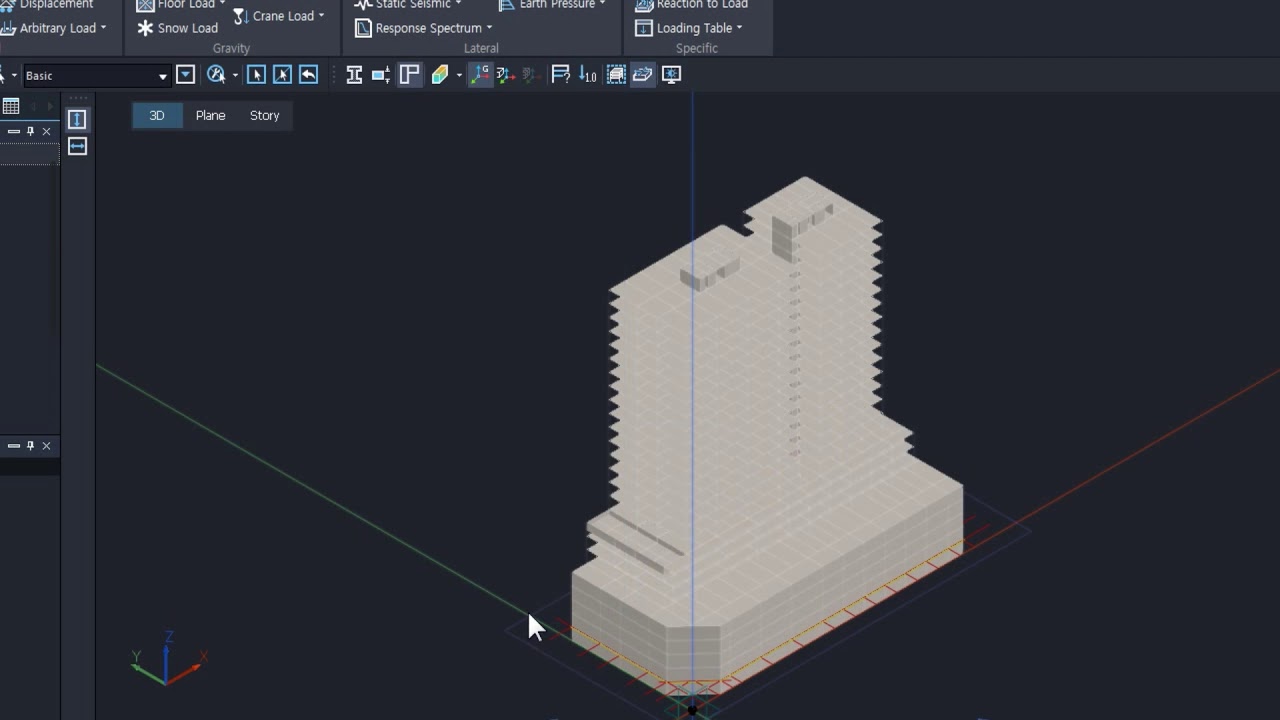This screenshot has width=1280, height=720.
Task: Toggle the active frame outline display icon
Action: [x=409, y=75]
